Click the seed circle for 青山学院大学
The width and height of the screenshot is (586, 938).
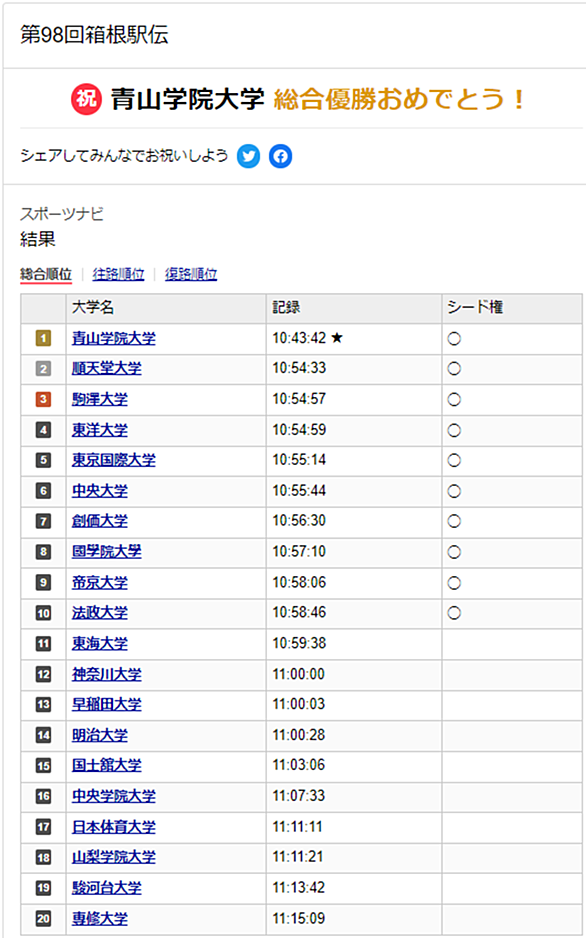pos(454,339)
